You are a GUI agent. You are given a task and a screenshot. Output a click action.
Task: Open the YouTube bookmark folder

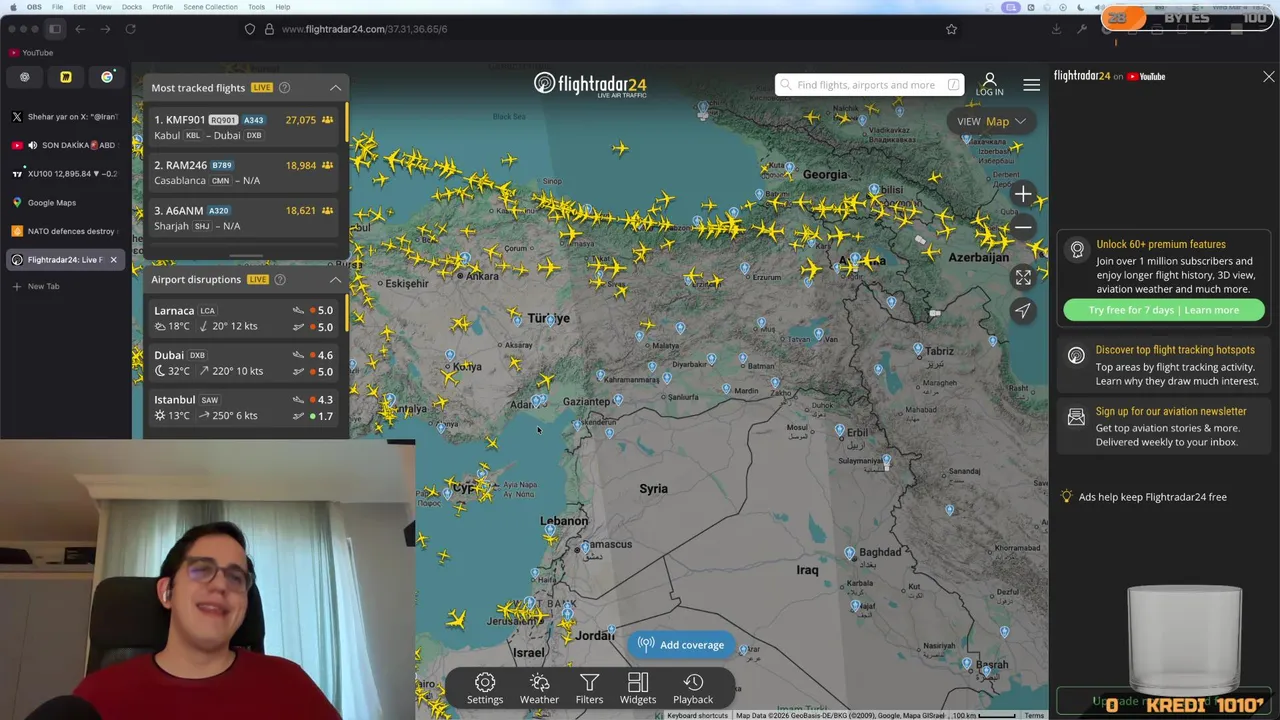tap(31, 53)
